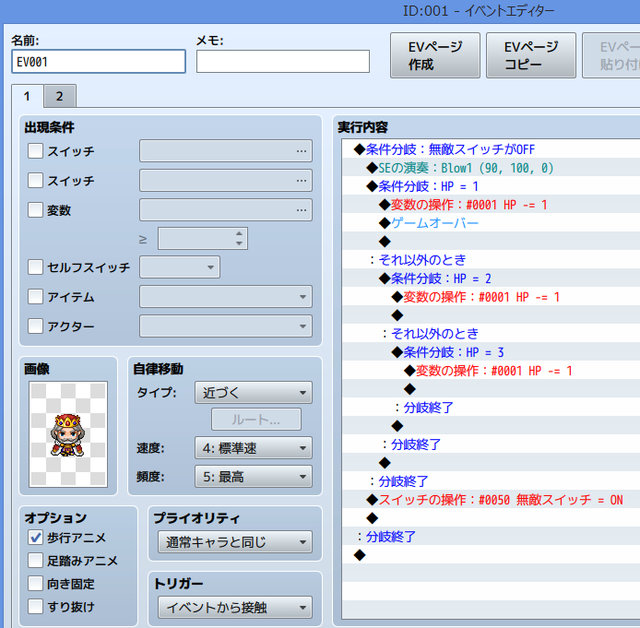640x628 pixels.
Task: Select line 条件分岐：無敵スイッチがOFF
Action: [491, 149]
